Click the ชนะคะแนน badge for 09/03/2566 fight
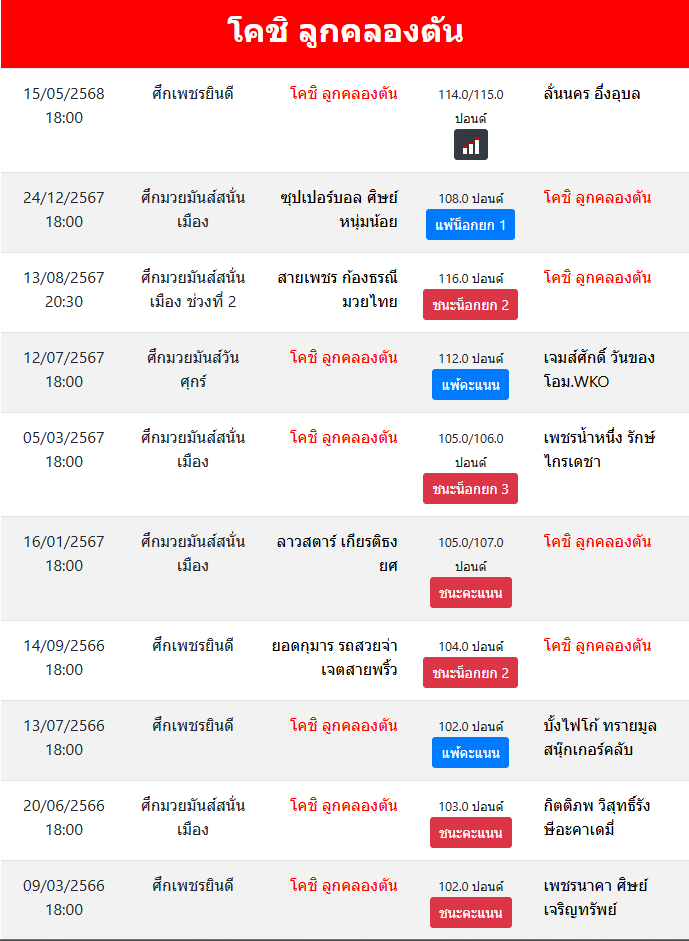689x941 pixels. [x=471, y=912]
